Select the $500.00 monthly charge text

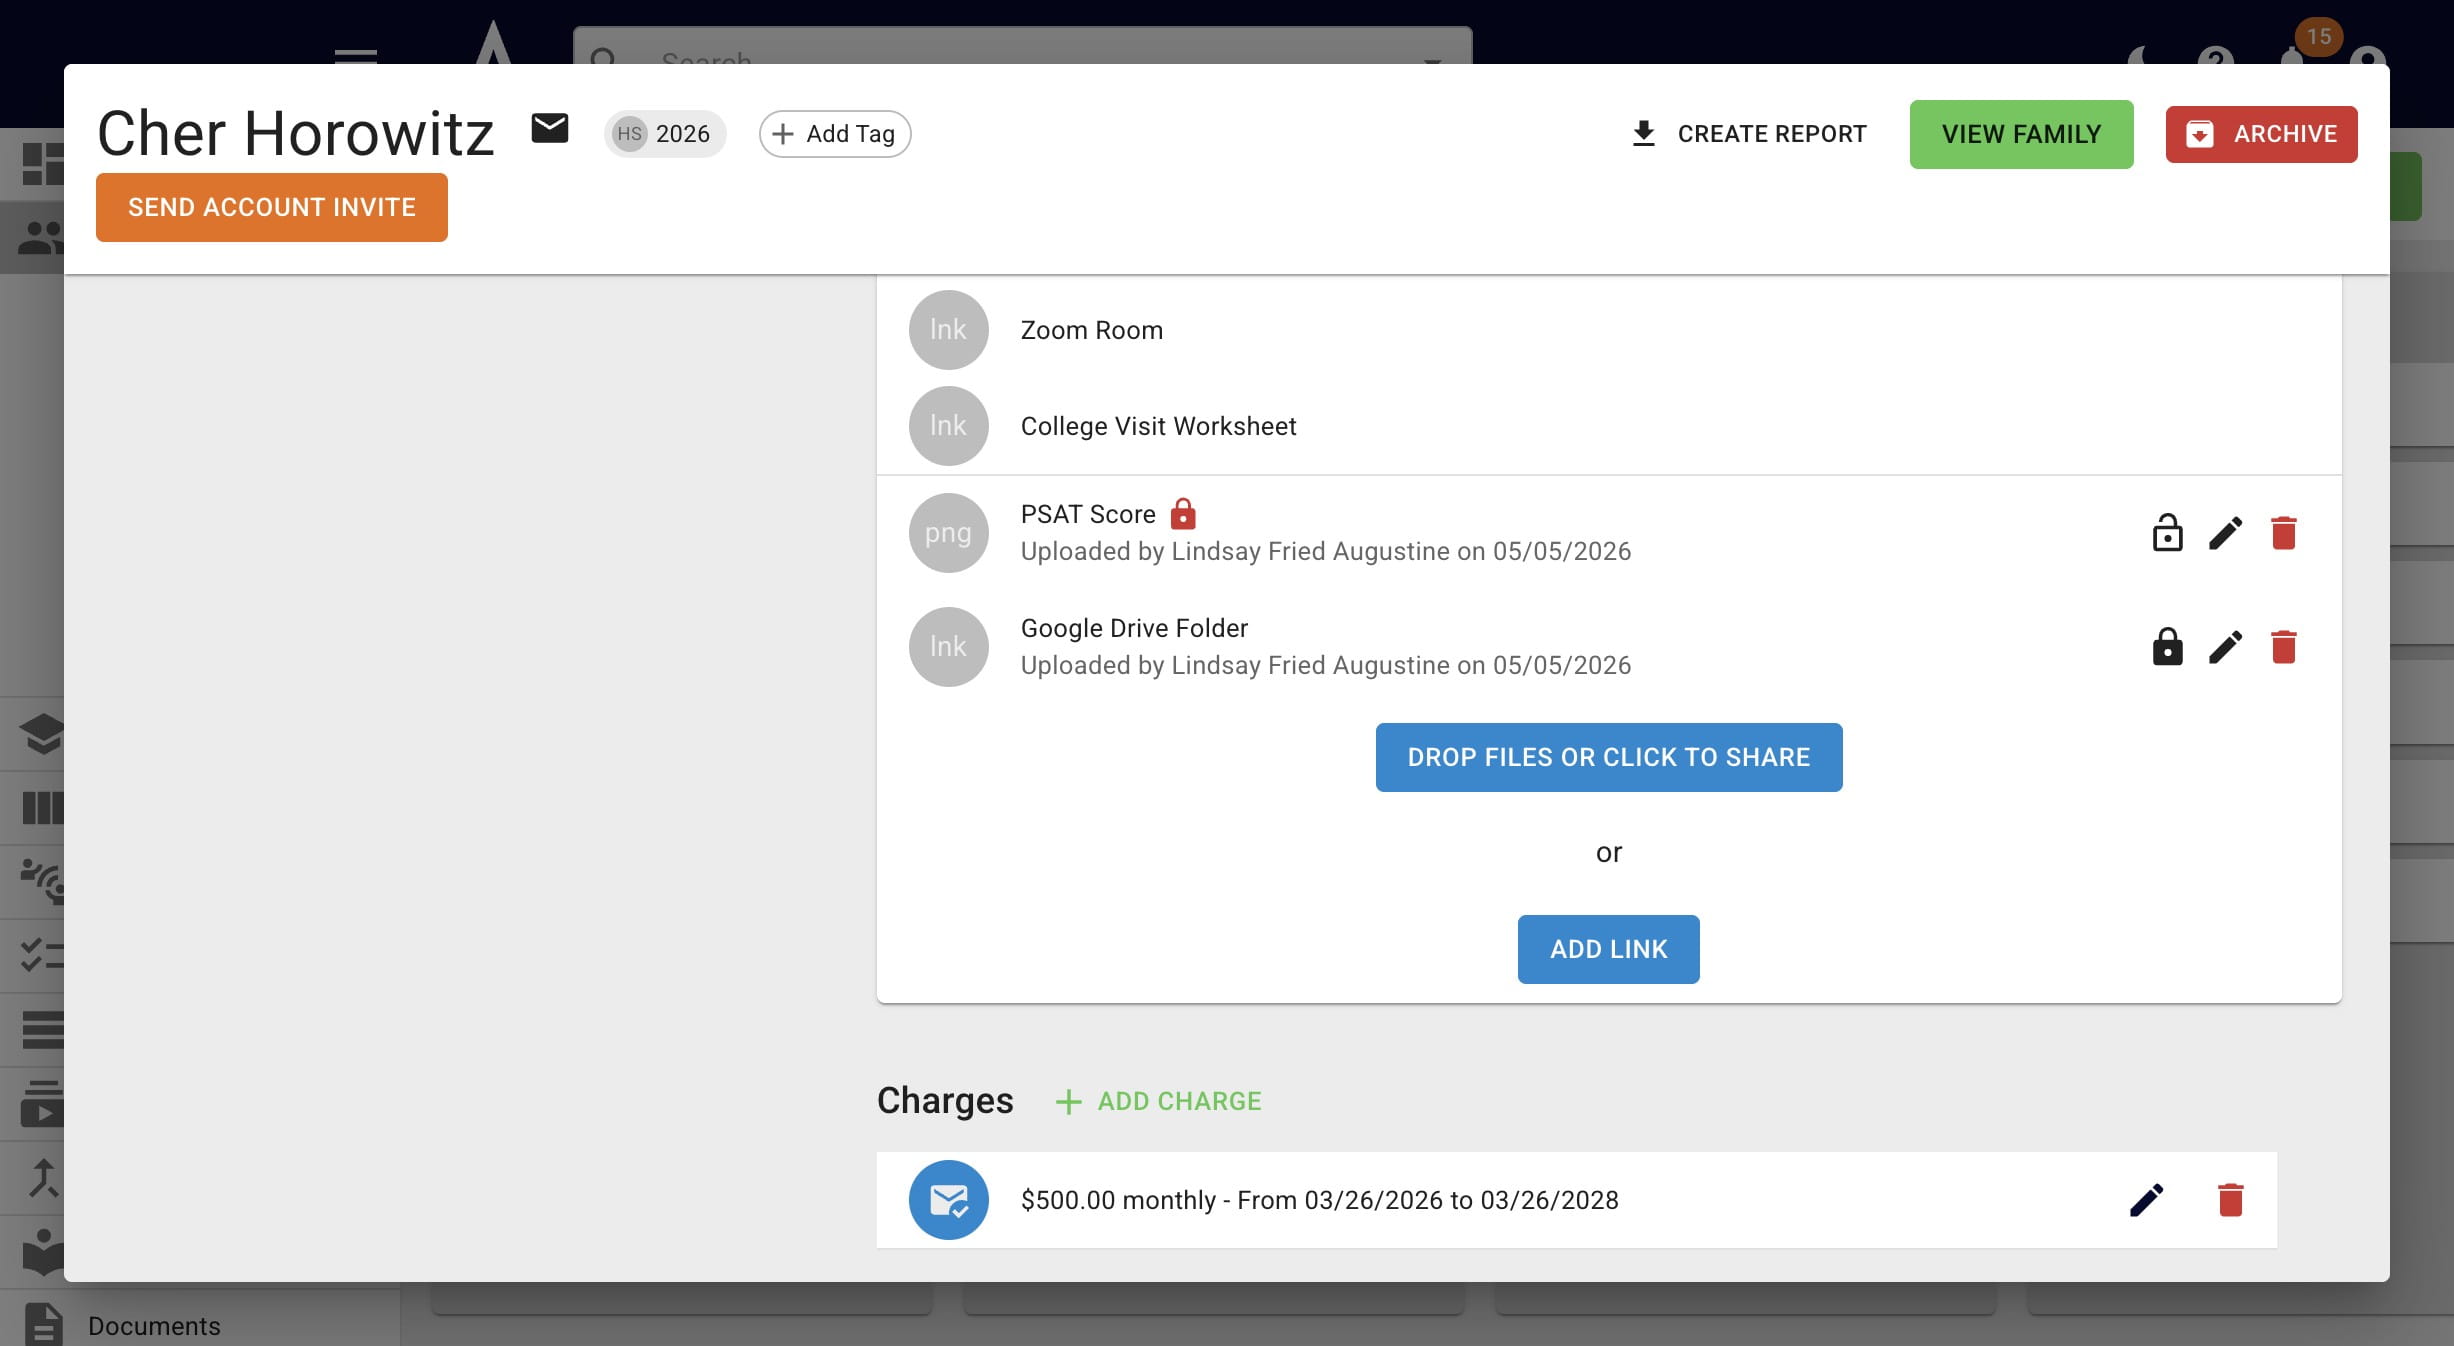pyautogui.click(x=1319, y=1200)
